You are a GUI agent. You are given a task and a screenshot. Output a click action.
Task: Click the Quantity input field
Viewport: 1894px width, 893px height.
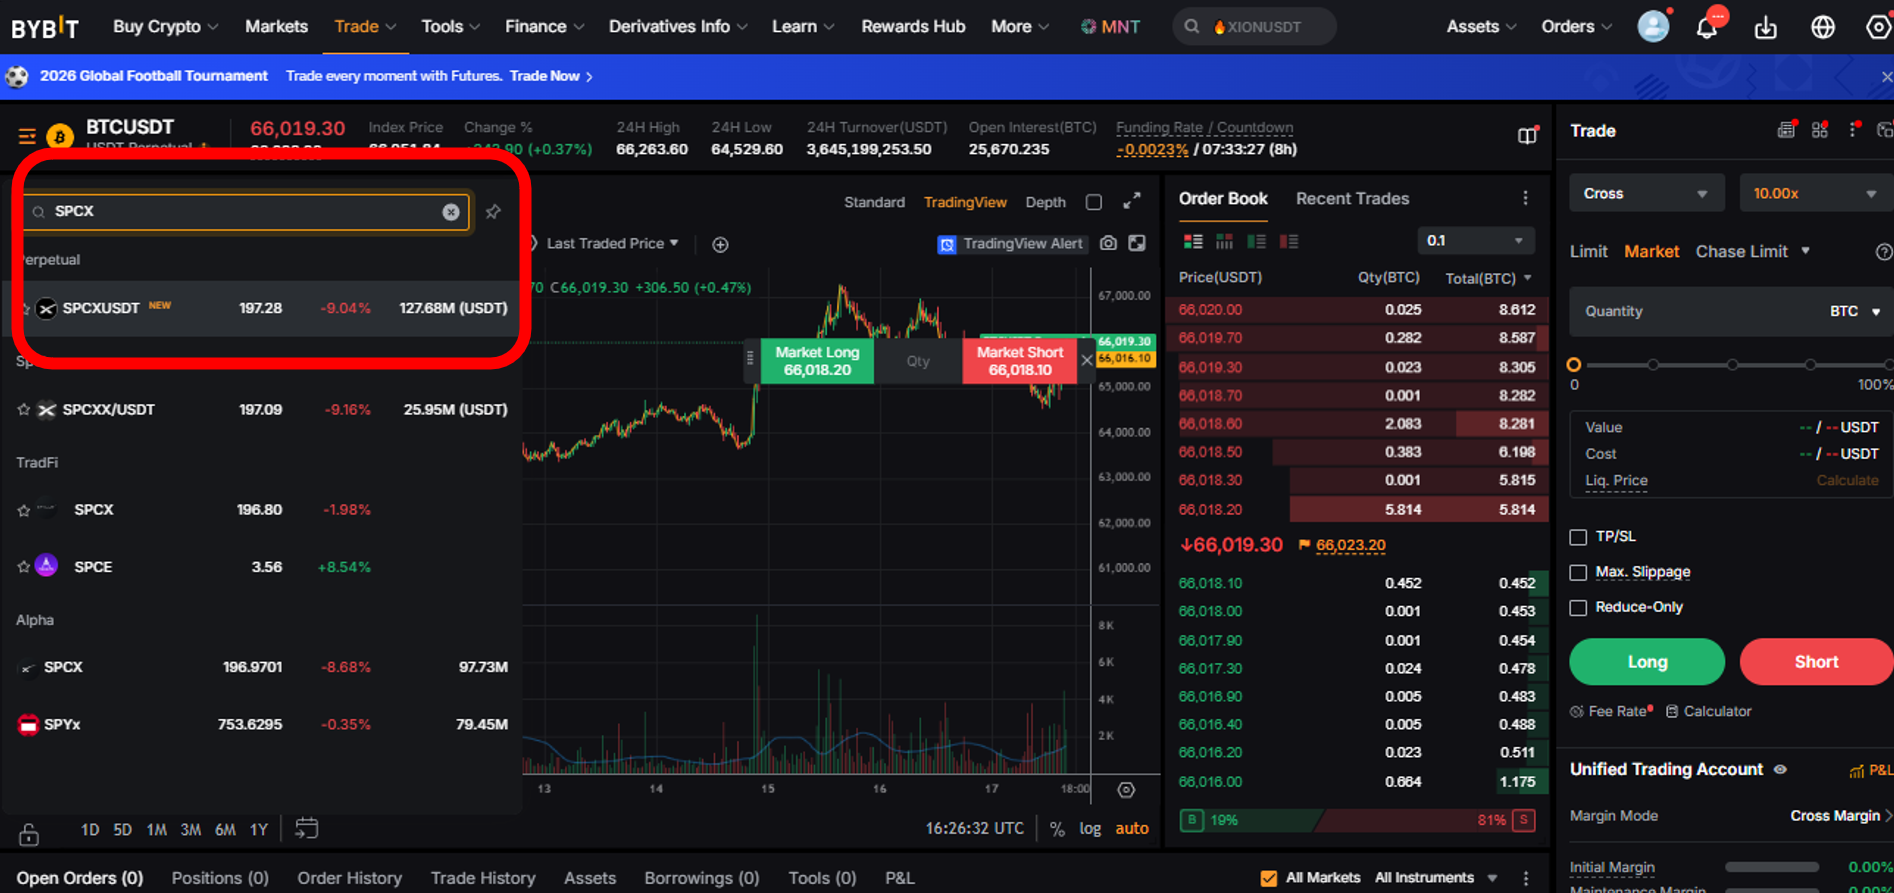1730,311
